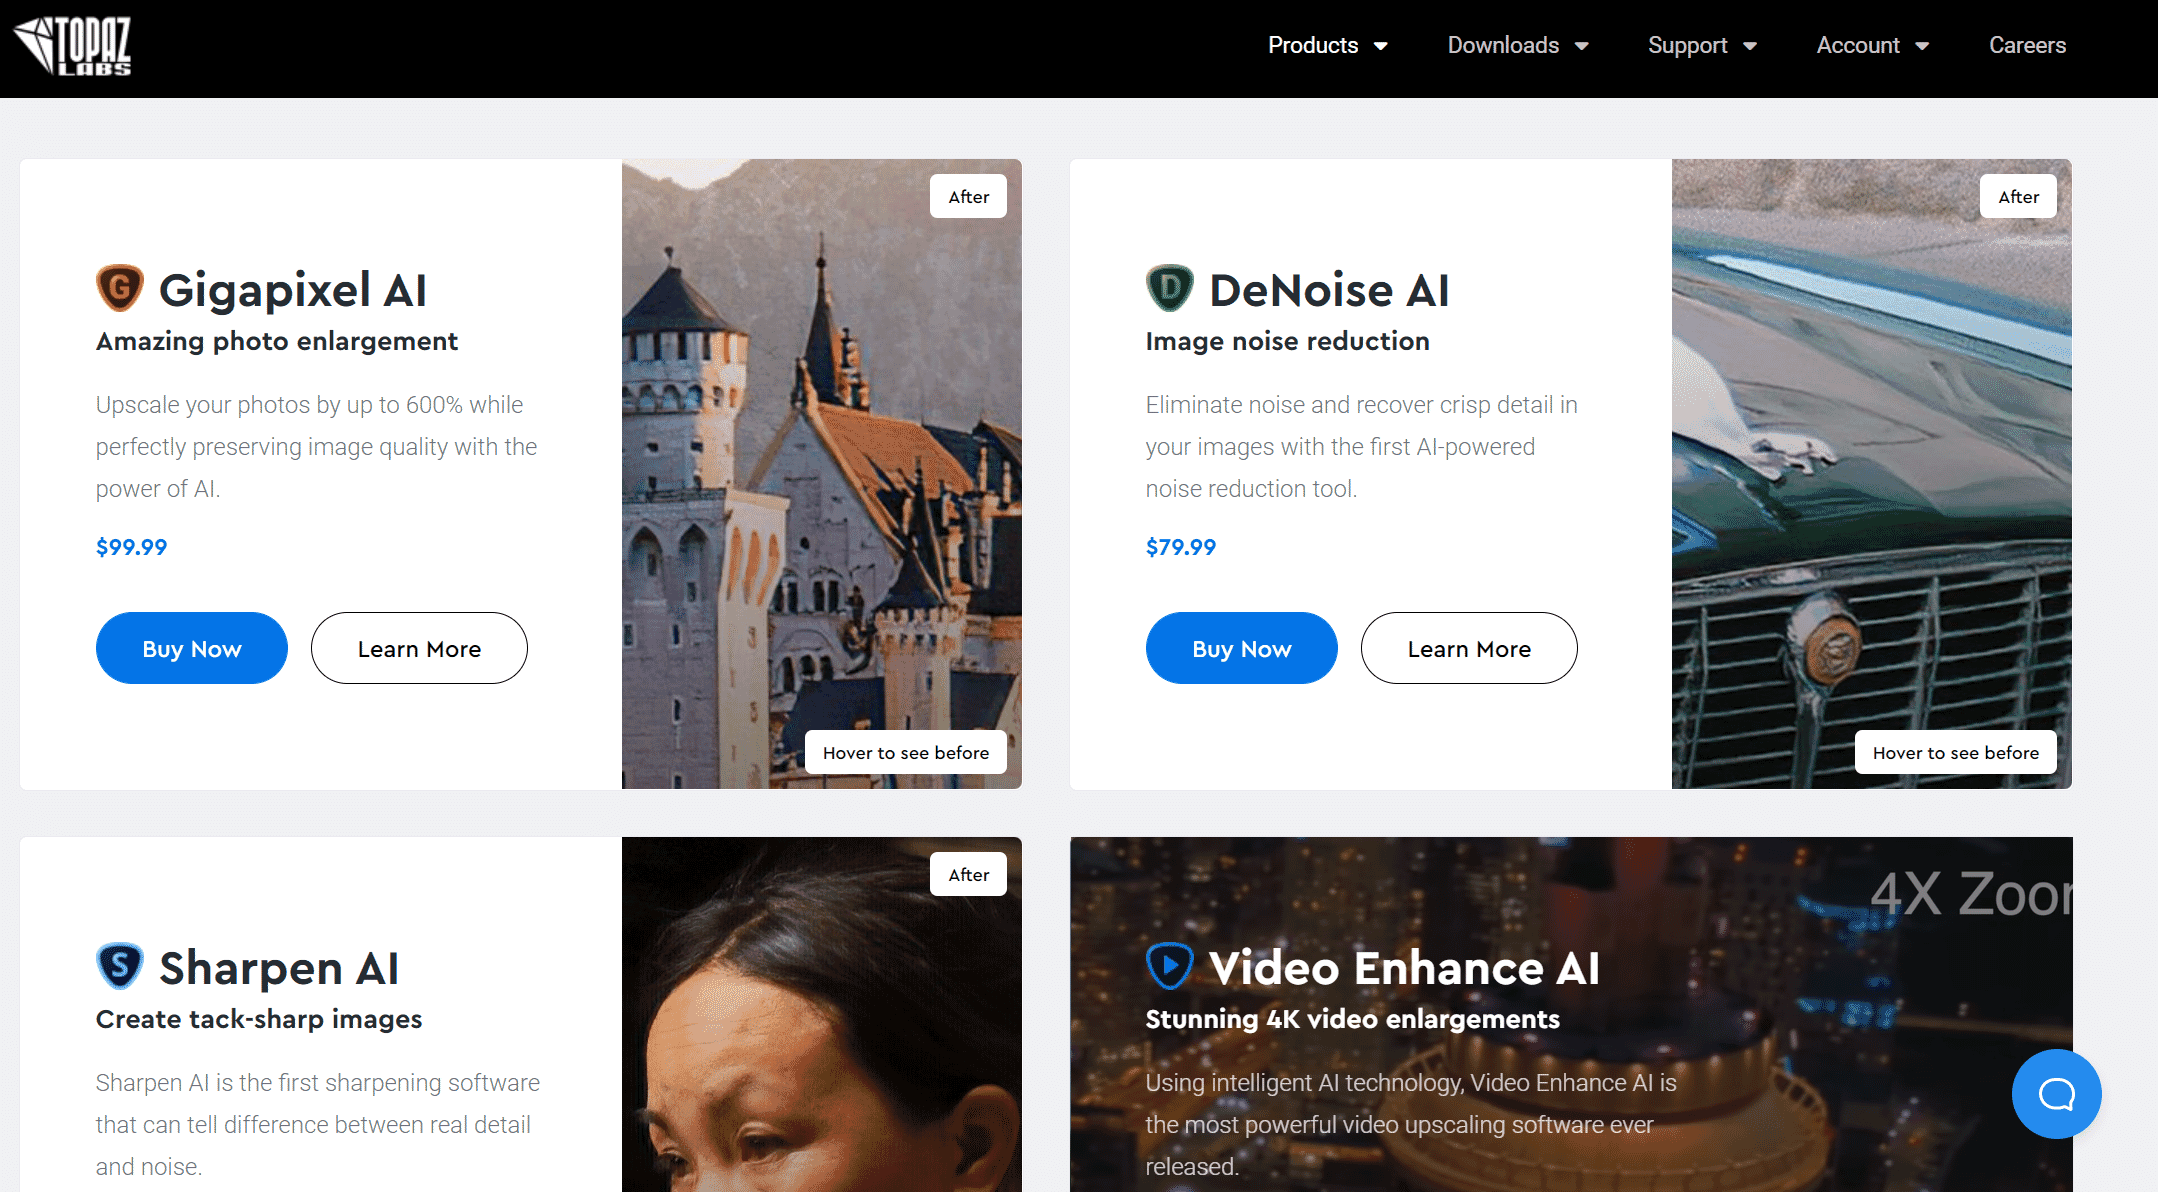The image size is (2158, 1192).
Task: Click the After label on portrait image
Action: point(968,874)
